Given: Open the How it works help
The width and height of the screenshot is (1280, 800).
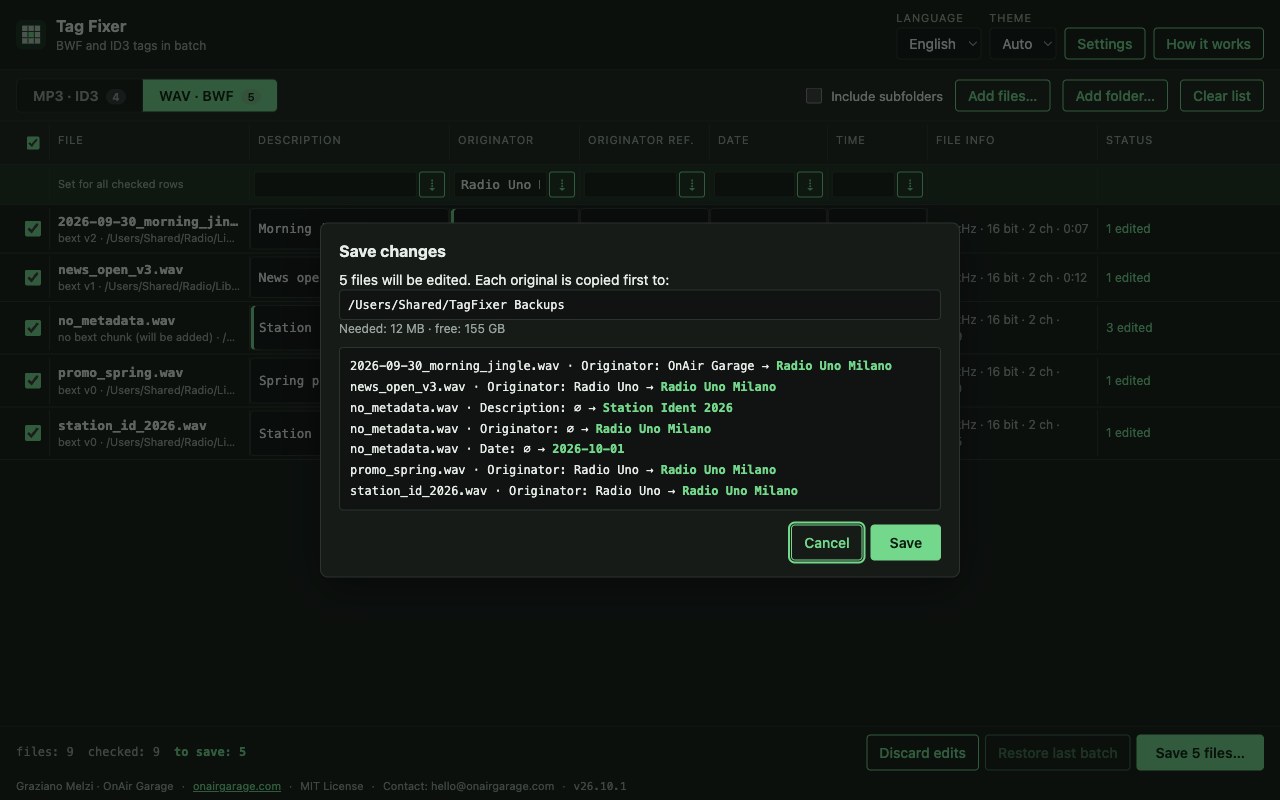Looking at the screenshot, I should [x=1208, y=44].
